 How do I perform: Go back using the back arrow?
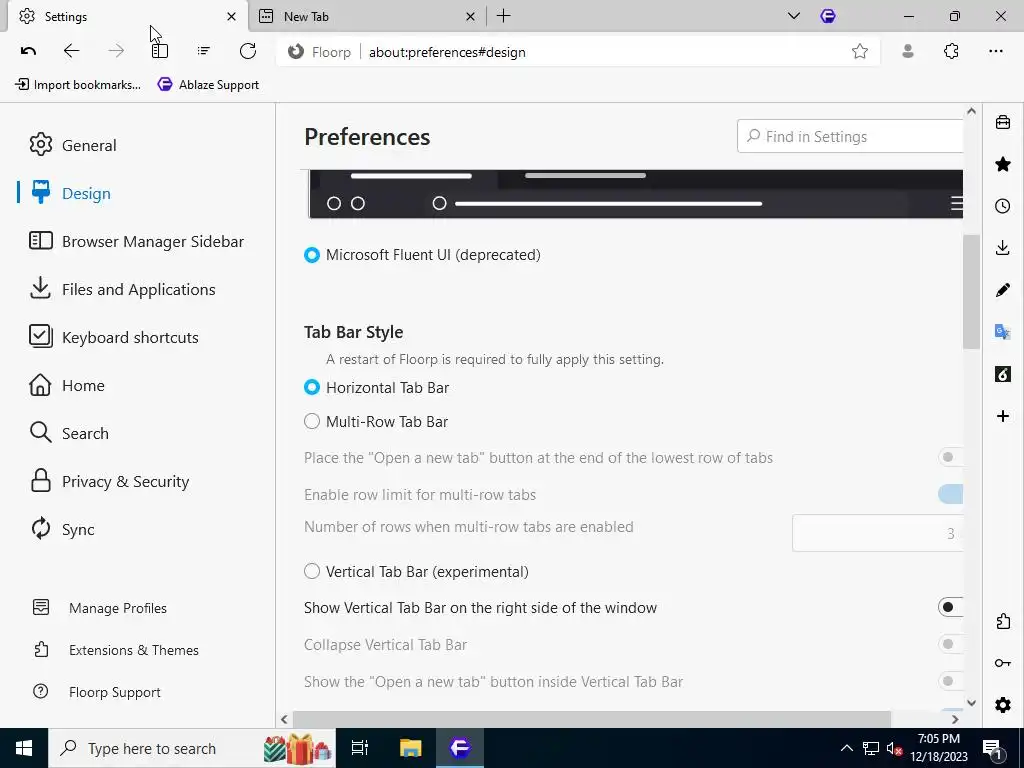click(71, 51)
